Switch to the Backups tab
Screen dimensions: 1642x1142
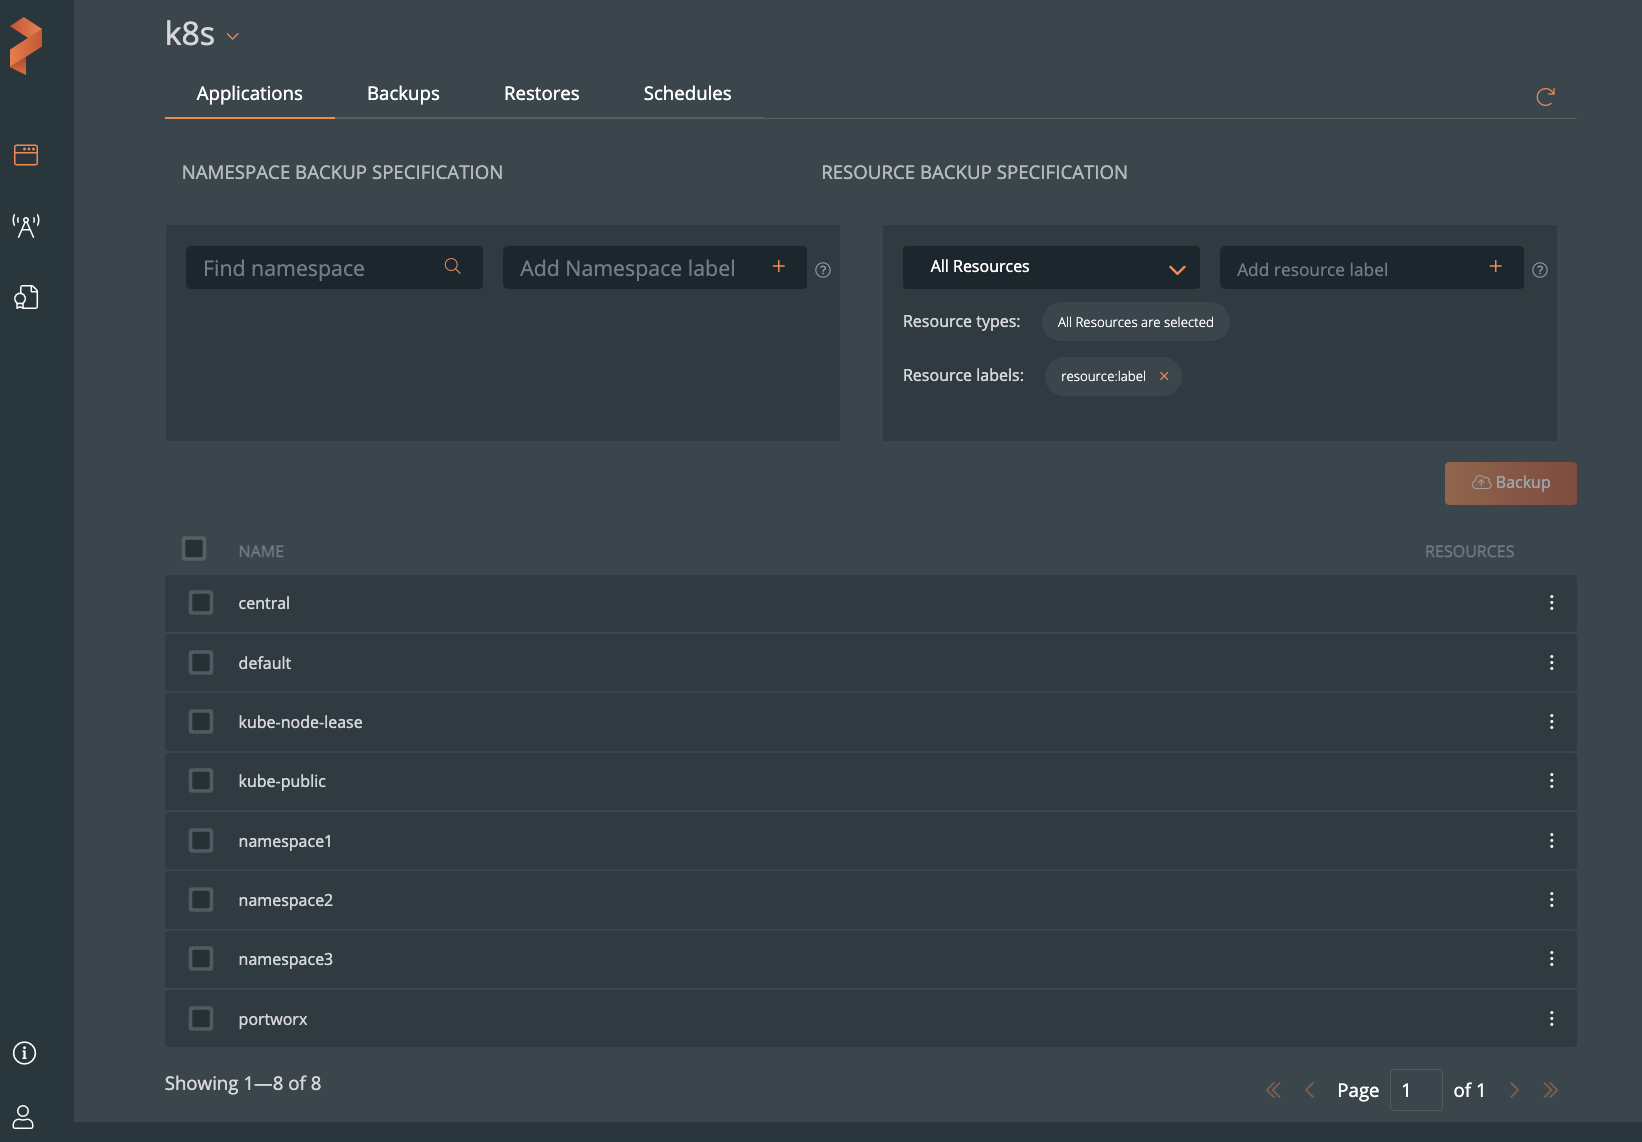[x=403, y=94]
